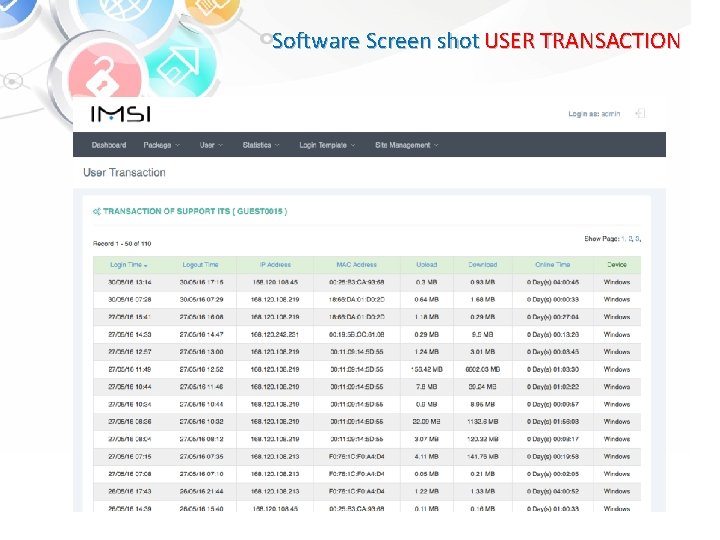This screenshot has width=720, height=540.
Task: Click IP address 168.123.242.231
Action: (x=275, y=335)
